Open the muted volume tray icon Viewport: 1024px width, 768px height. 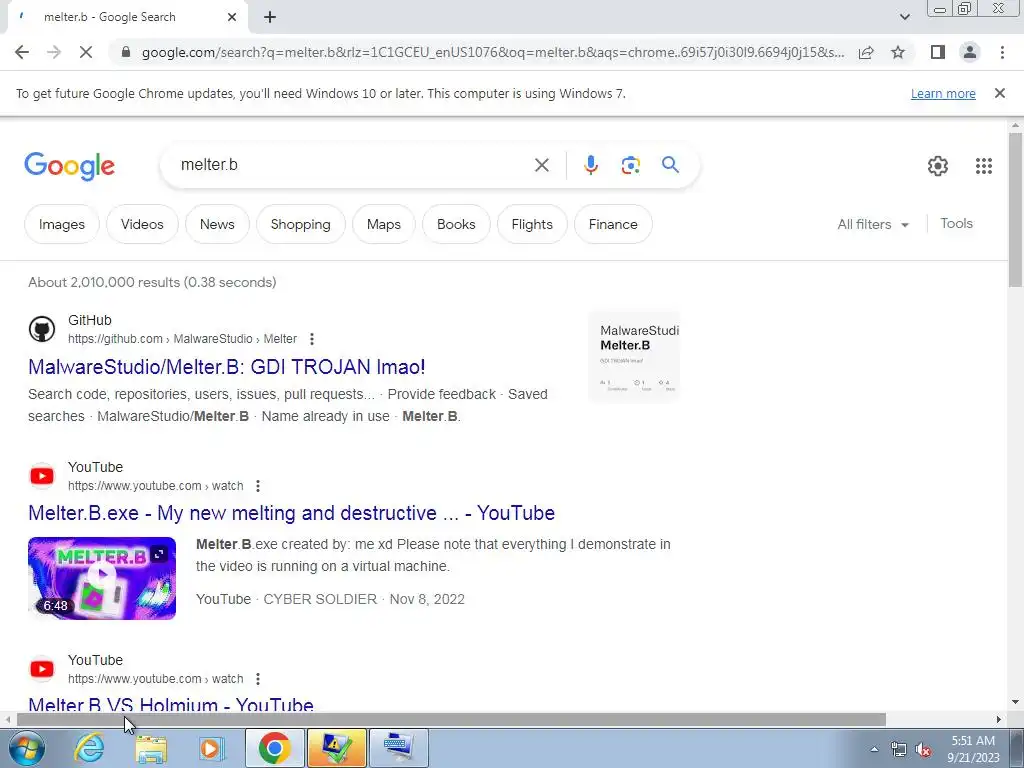point(923,750)
